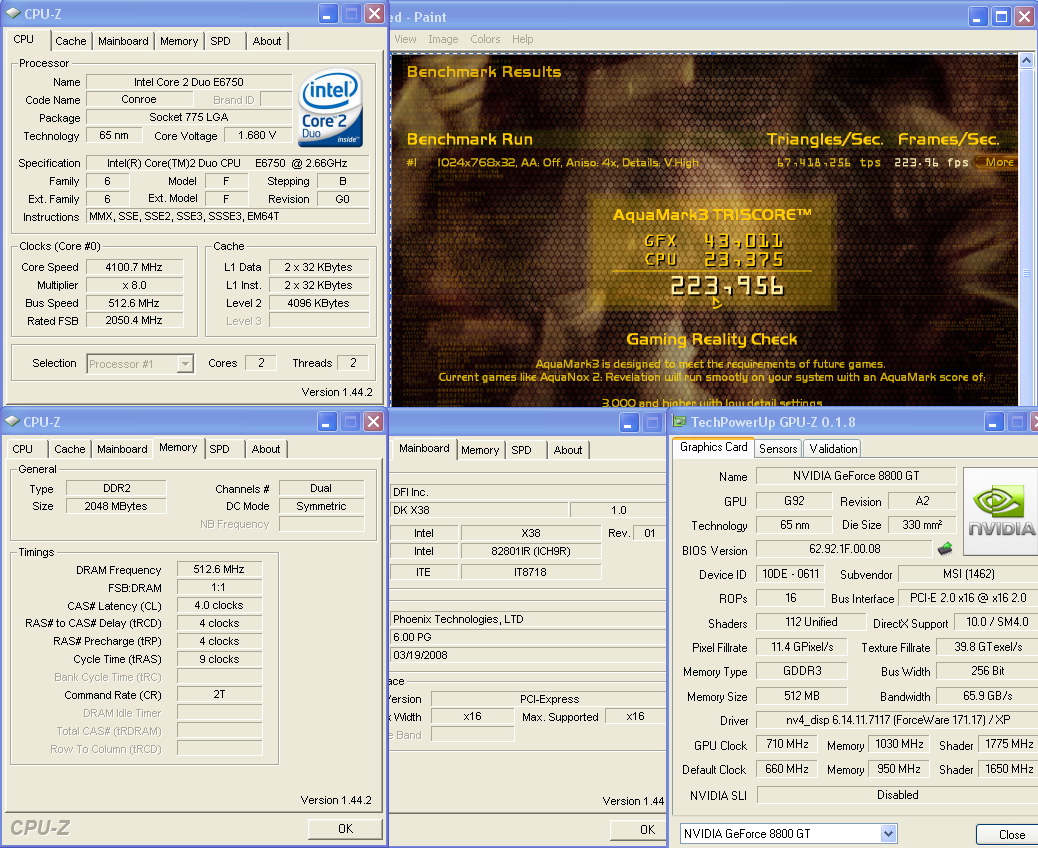Click the CAS# Latency value 4.0 clocks

click(219, 605)
